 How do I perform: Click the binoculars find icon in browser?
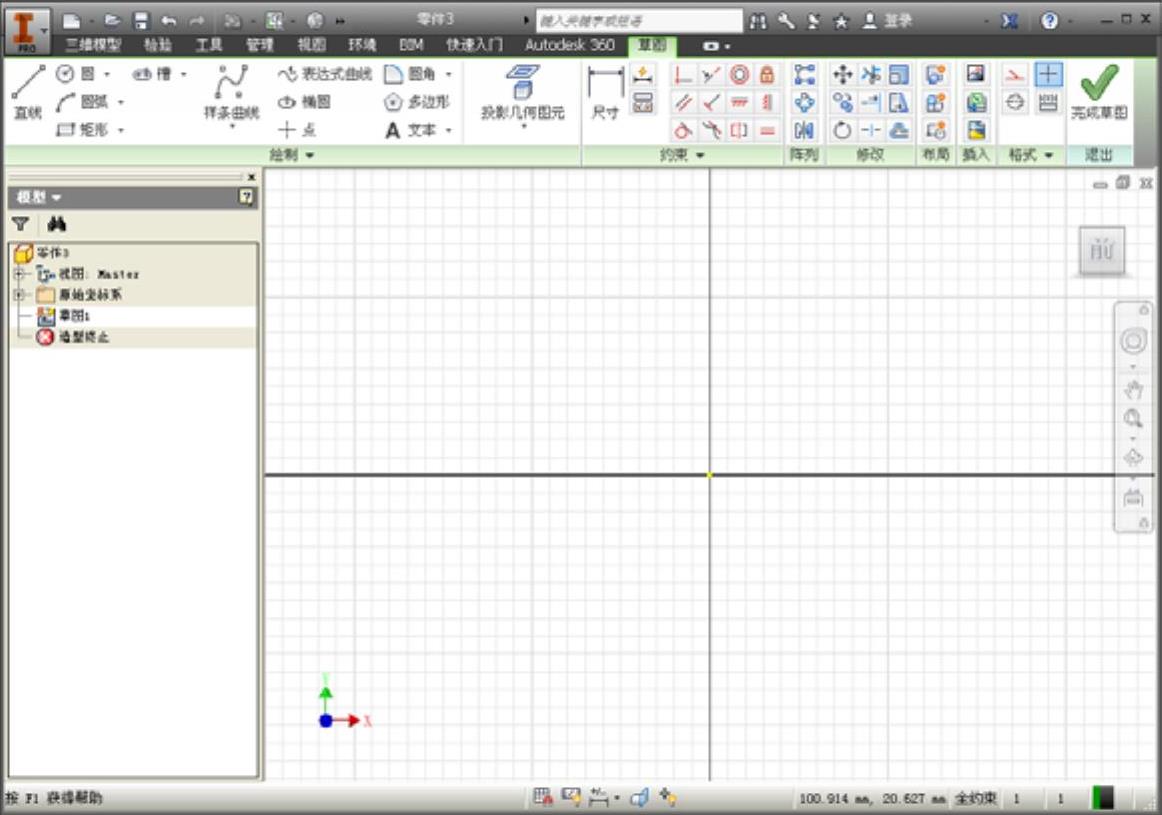click(56, 224)
